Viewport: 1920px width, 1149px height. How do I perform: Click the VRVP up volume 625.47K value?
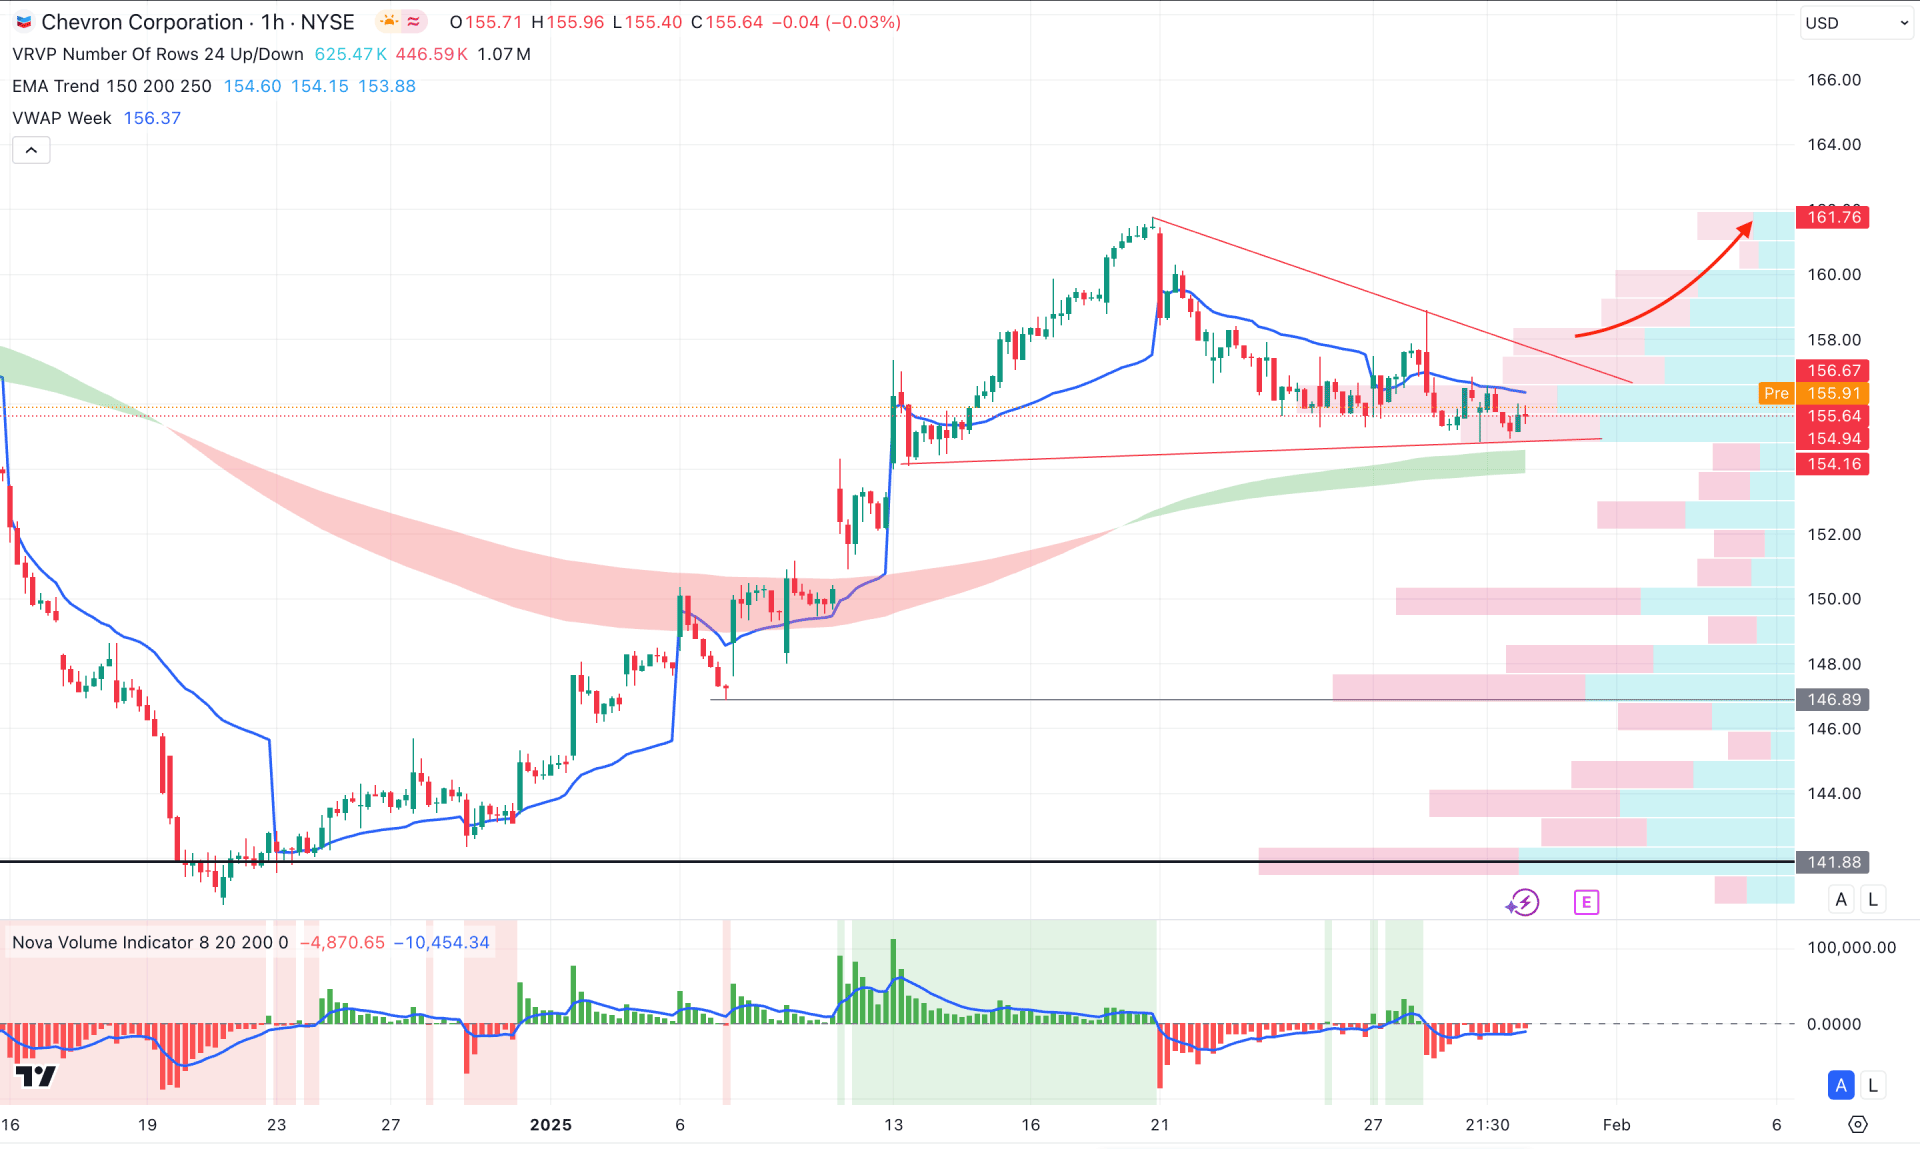tap(350, 54)
